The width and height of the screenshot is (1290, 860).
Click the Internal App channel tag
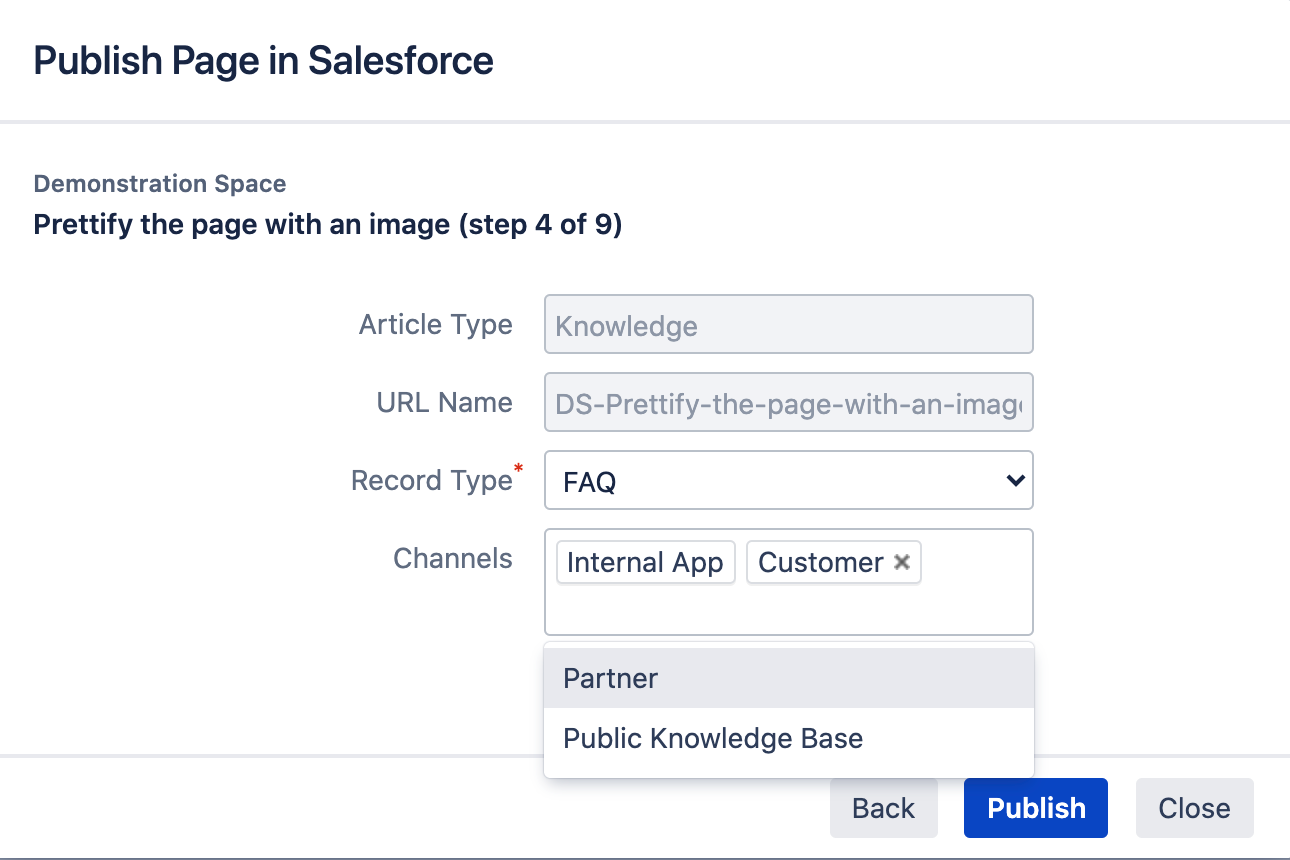645,563
